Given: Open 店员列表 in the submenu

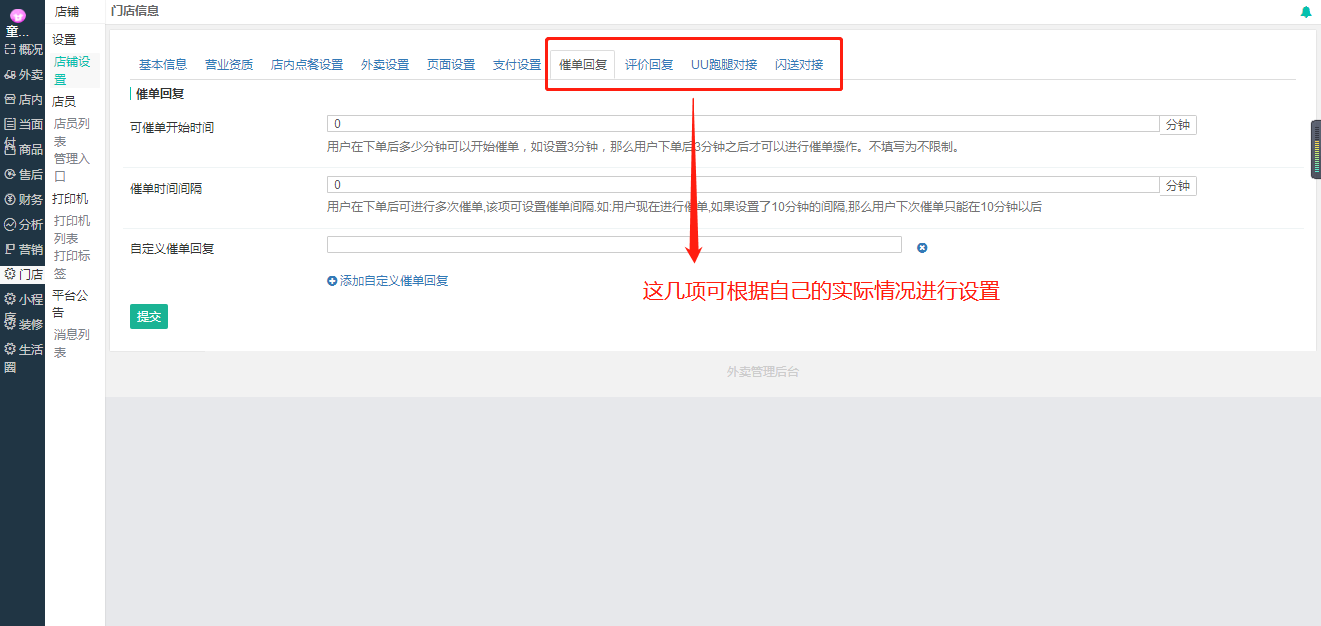Looking at the screenshot, I should click(72, 132).
